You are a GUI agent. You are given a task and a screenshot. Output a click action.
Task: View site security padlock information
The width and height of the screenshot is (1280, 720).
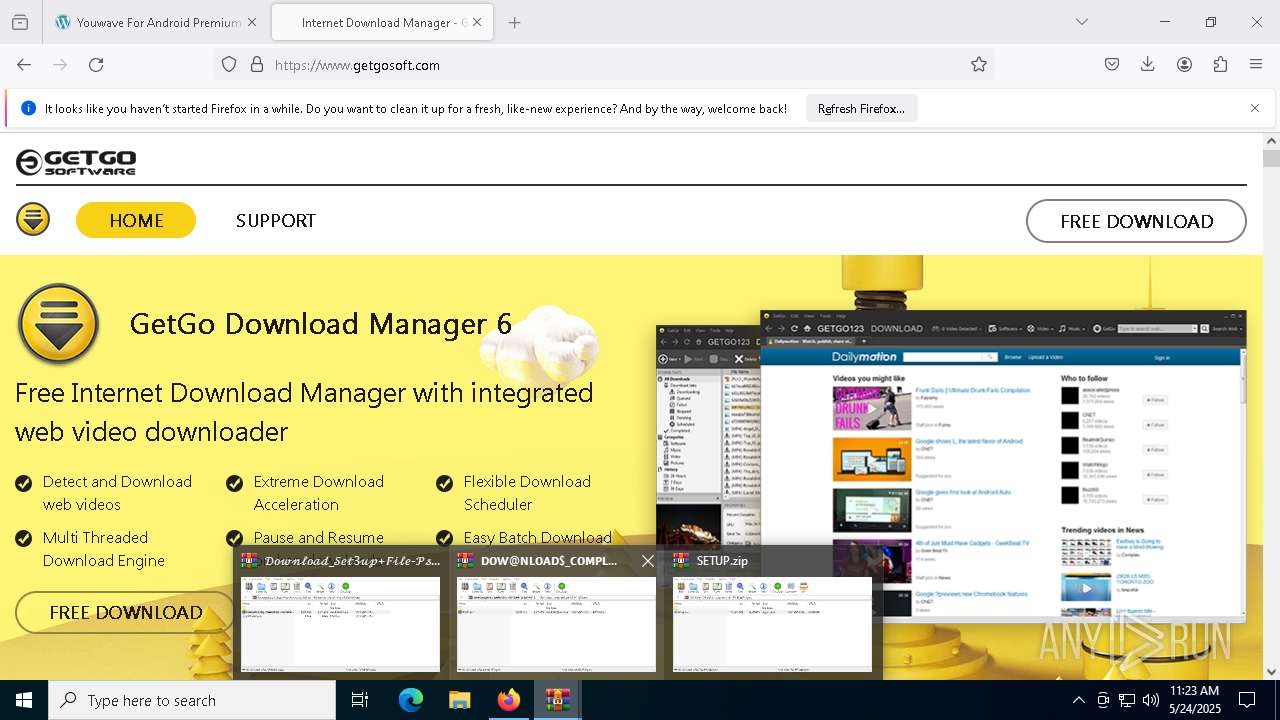[257, 64]
